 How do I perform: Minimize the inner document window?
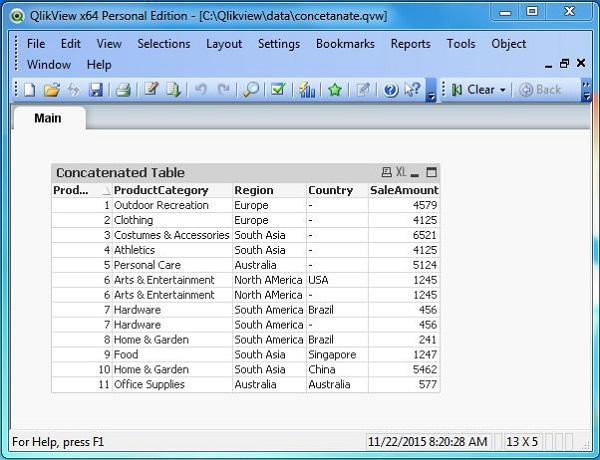[x=548, y=65]
